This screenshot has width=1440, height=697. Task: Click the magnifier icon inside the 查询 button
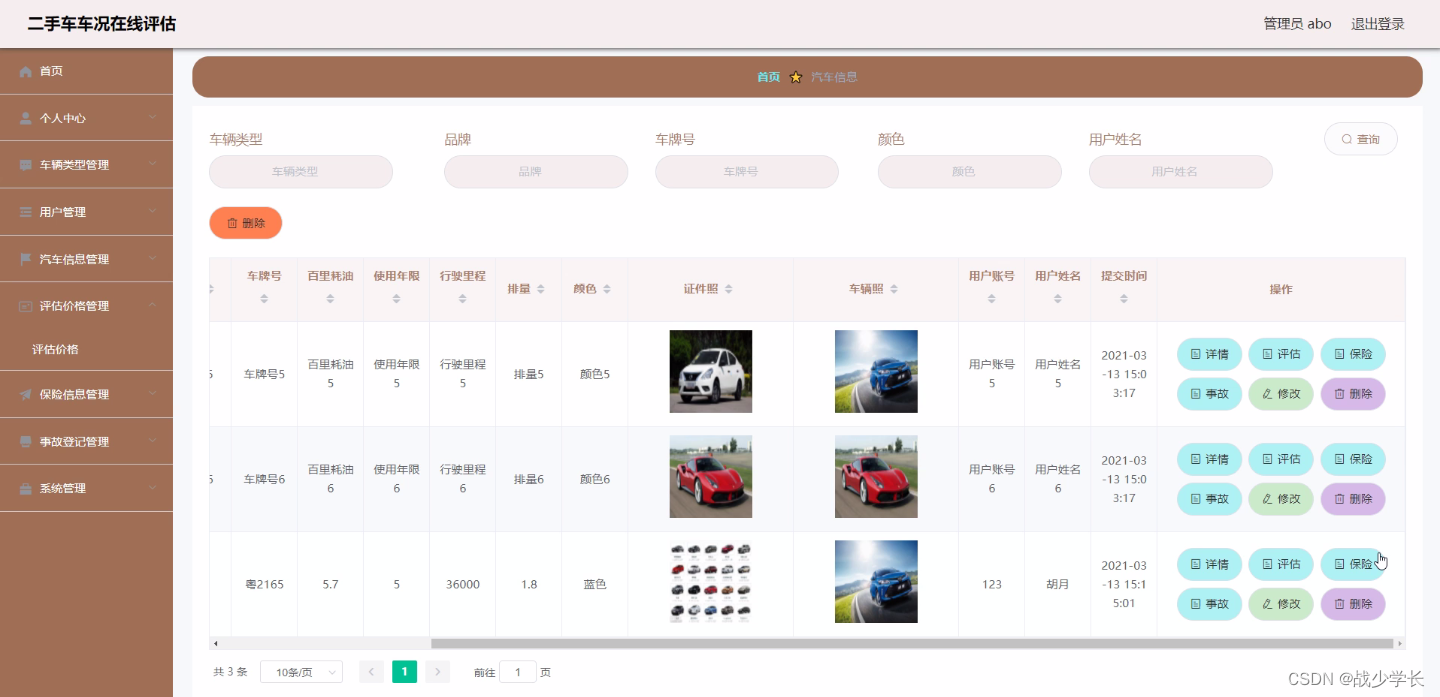(x=1348, y=140)
